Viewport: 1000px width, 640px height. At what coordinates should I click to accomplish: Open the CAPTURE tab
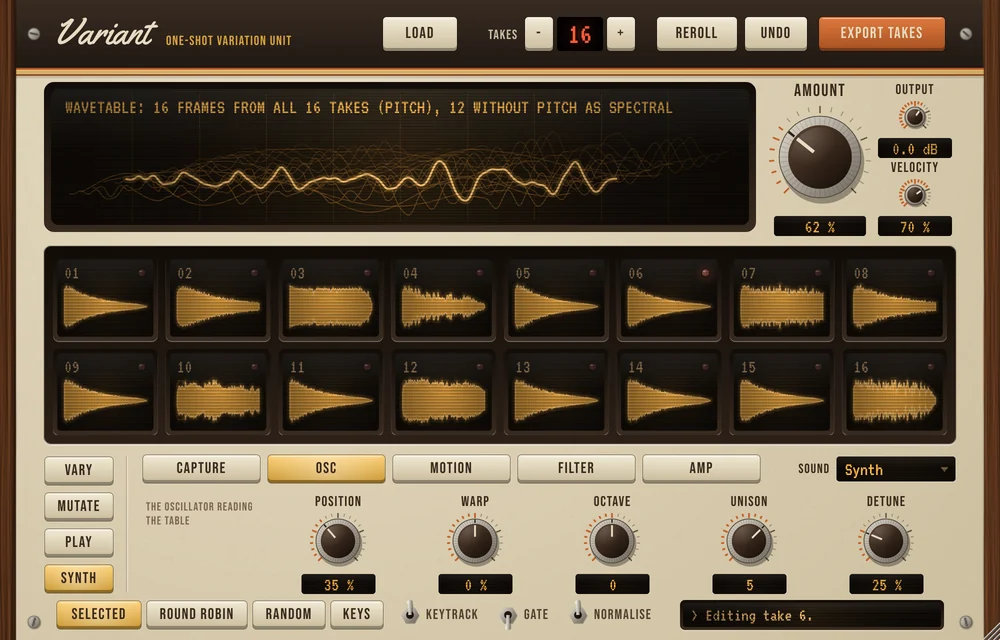point(201,468)
